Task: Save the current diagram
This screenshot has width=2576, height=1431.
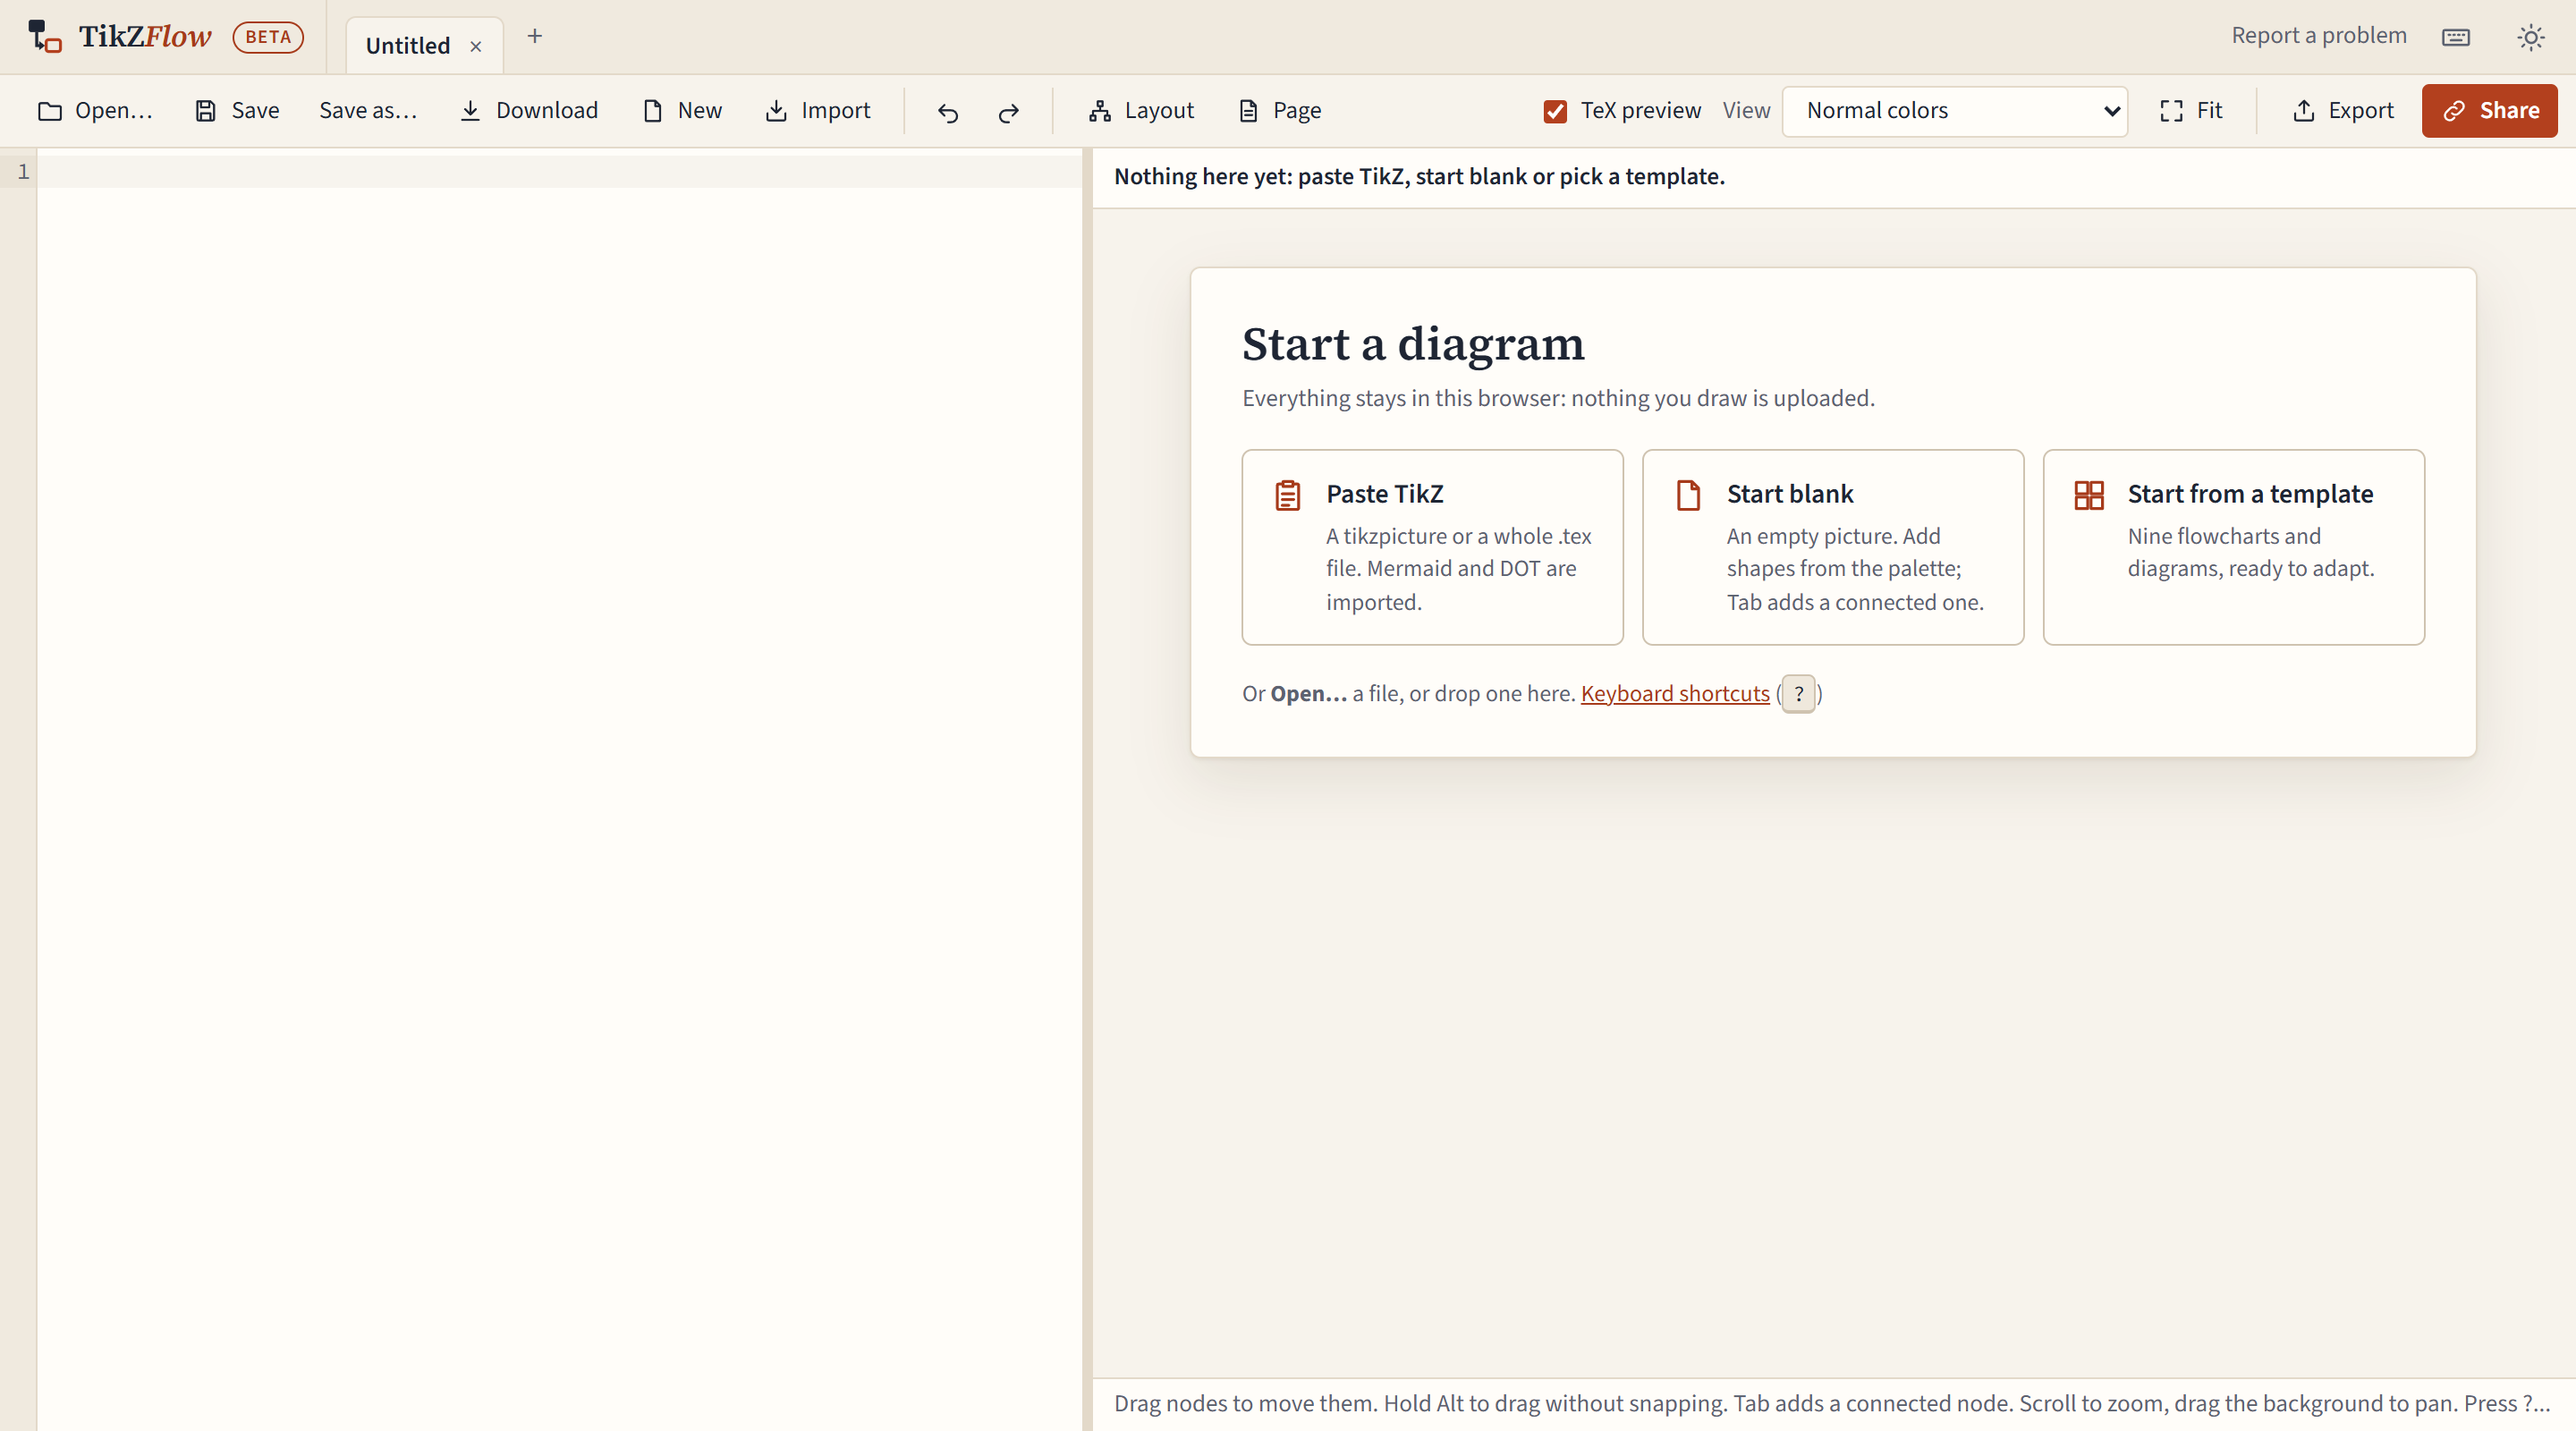Action: click(x=237, y=111)
